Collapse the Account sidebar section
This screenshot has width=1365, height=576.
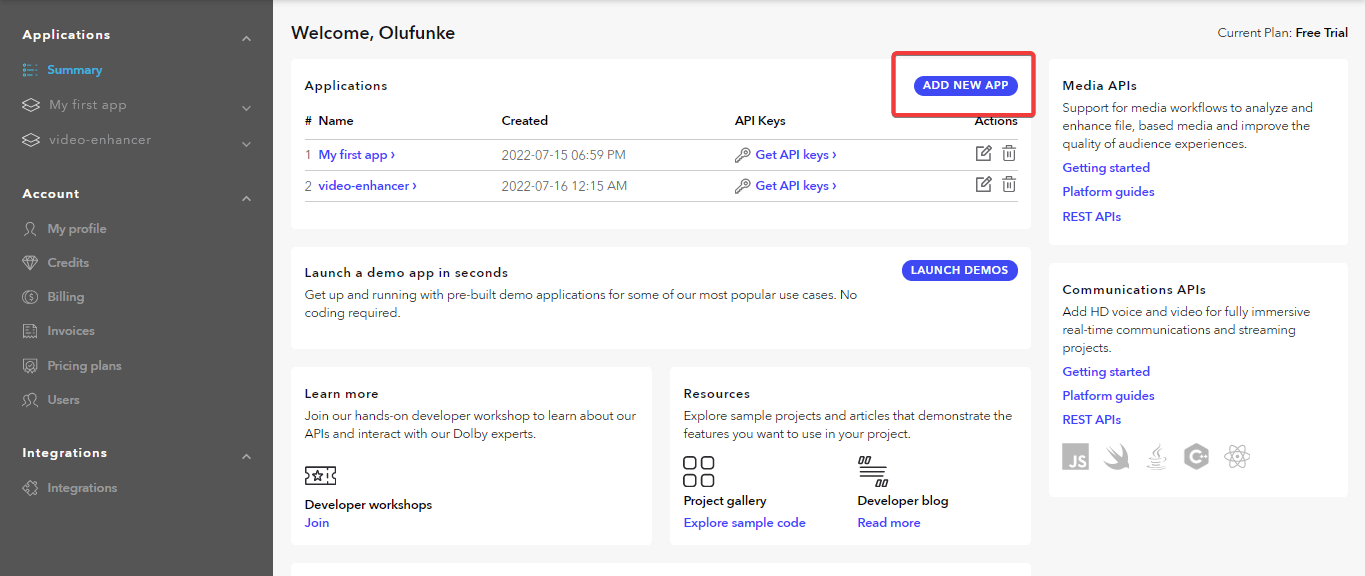pyautogui.click(x=246, y=198)
